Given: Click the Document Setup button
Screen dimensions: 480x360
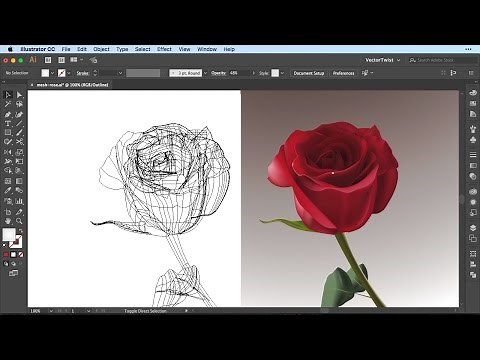Looking at the screenshot, I should pos(309,73).
